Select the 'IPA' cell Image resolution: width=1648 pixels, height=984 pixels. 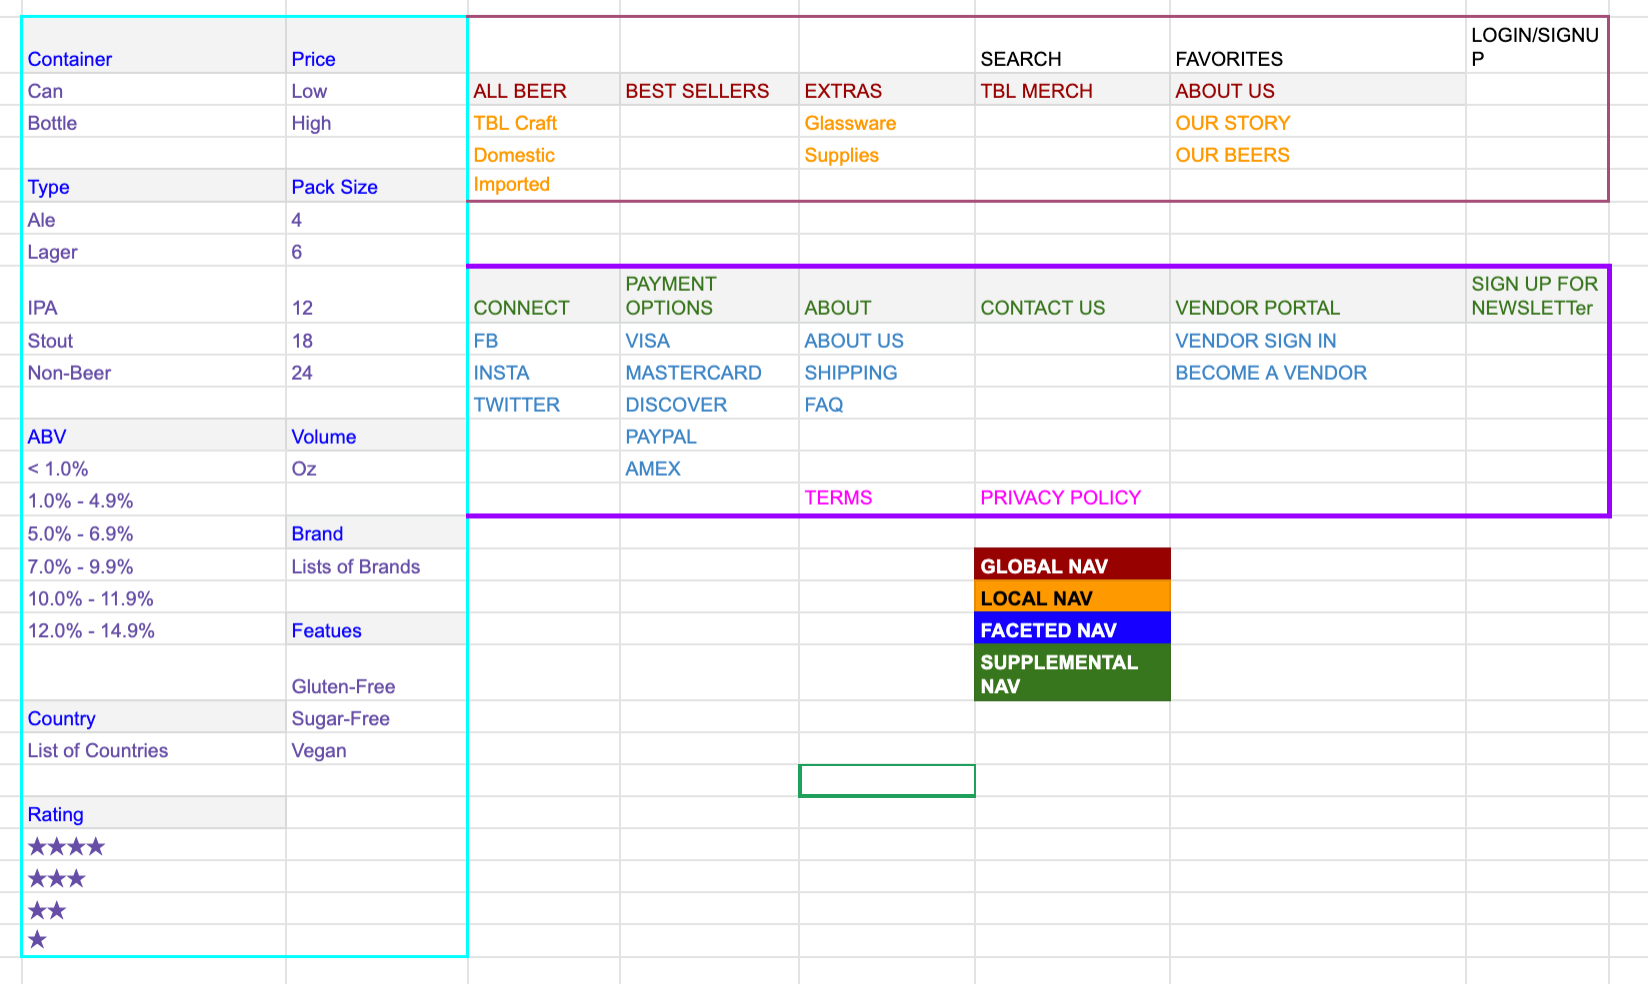click(154, 295)
